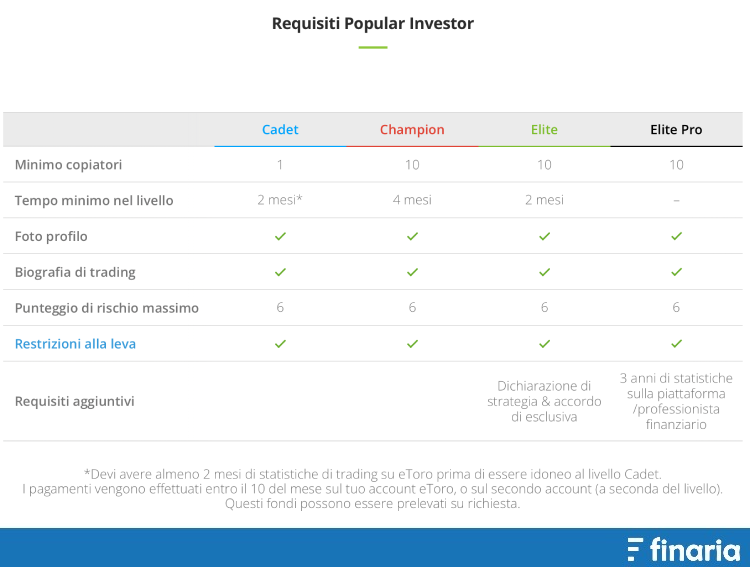The height and width of the screenshot is (567, 750).
Task: Click the Foto profilo checkmark under Elite
Action: pos(544,236)
